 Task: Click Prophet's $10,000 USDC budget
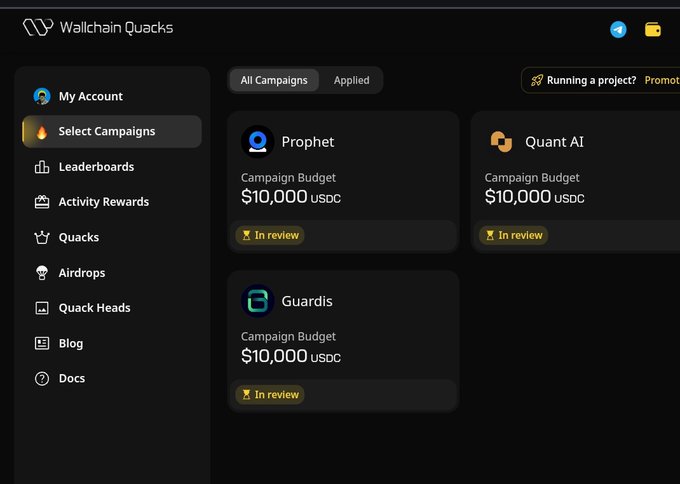291,197
